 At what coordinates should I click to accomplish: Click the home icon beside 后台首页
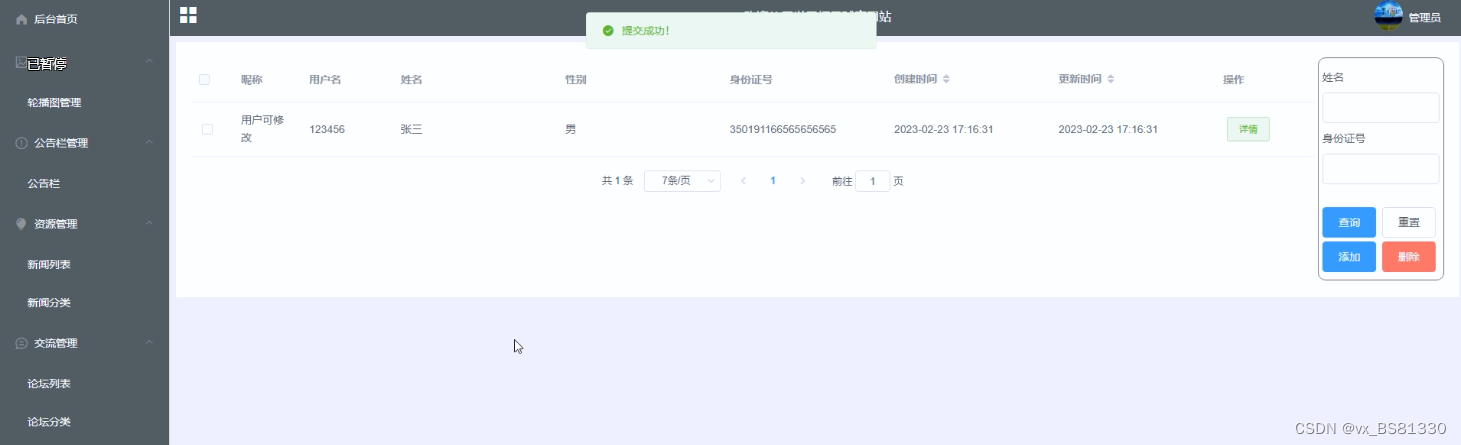[x=22, y=19]
